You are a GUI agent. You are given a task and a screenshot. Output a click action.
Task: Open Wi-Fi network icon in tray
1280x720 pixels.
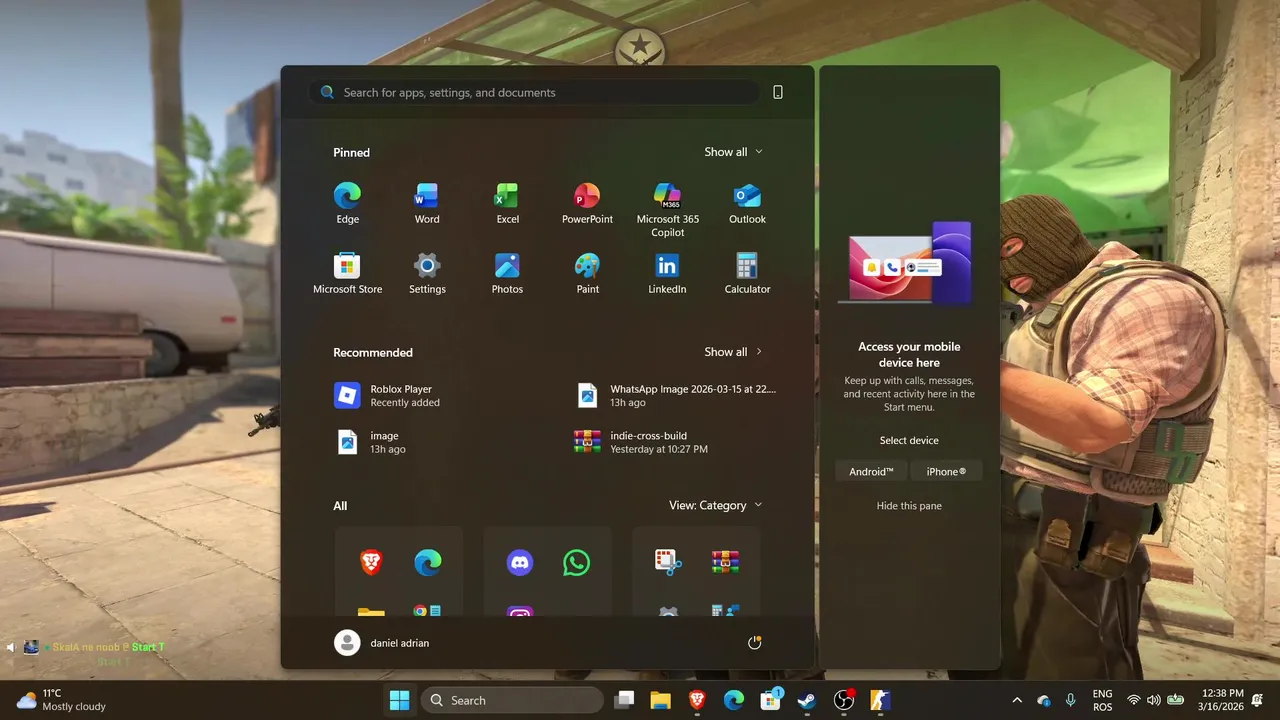point(1133,700)
